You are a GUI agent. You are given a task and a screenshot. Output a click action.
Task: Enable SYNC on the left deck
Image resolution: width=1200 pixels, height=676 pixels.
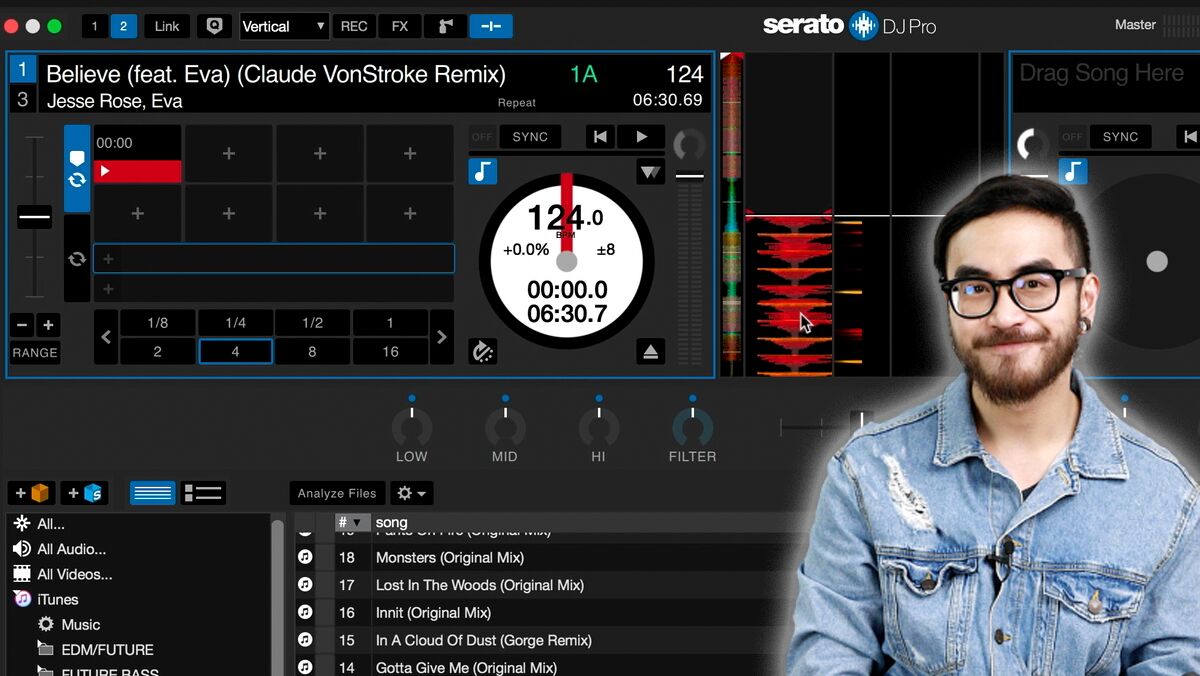click(530, 137)
